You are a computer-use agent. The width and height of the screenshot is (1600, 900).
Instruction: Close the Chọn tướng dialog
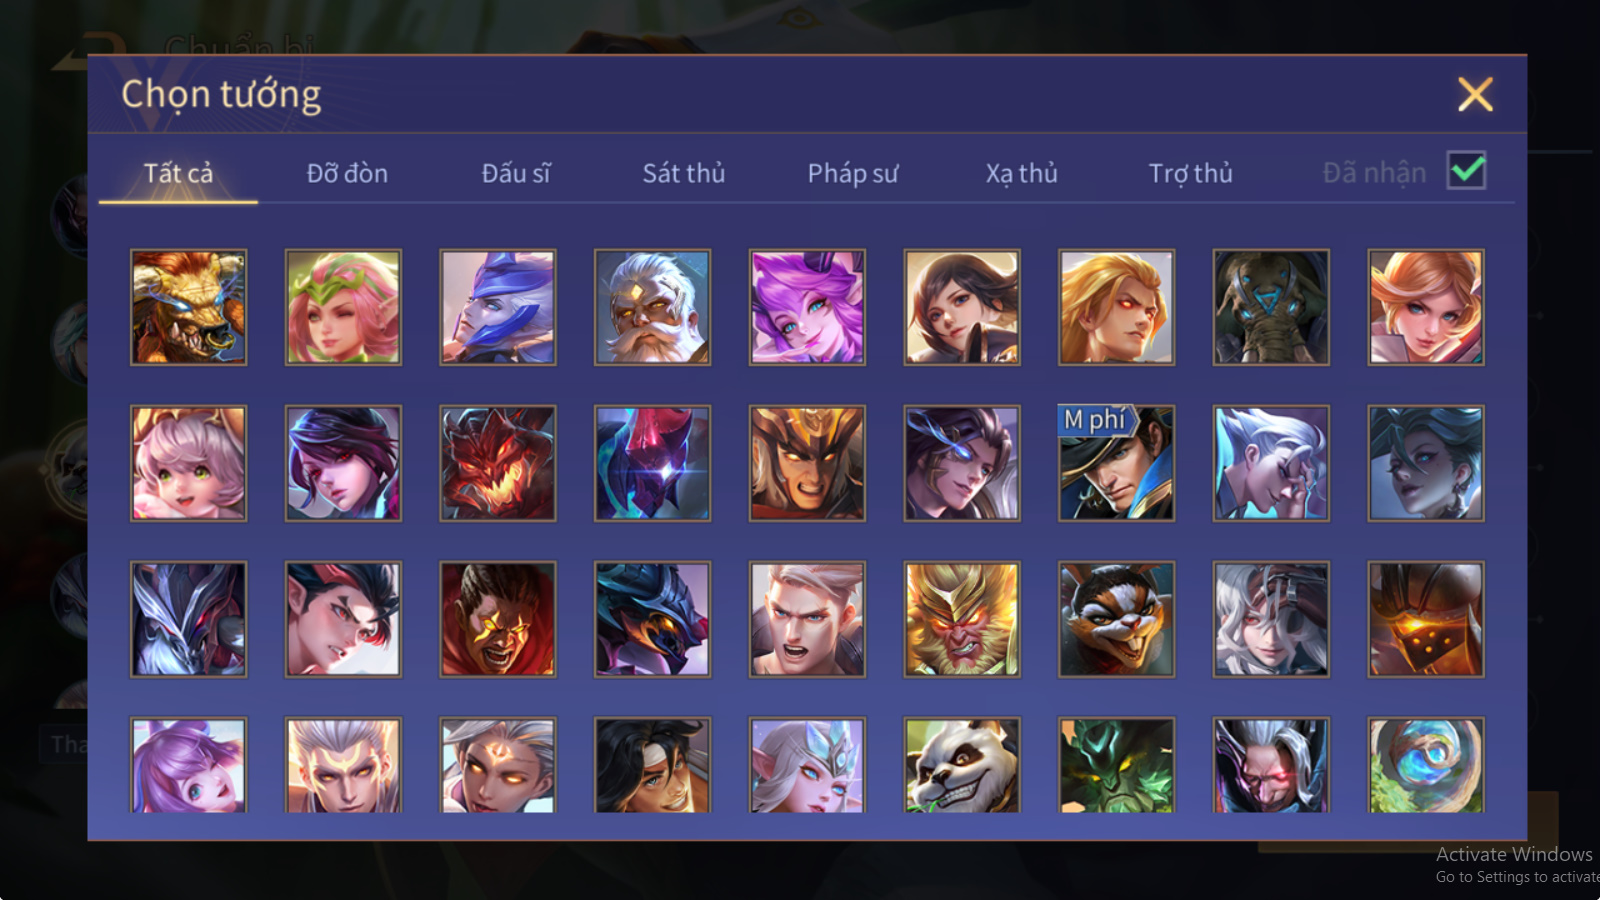tap(1475, 95)
